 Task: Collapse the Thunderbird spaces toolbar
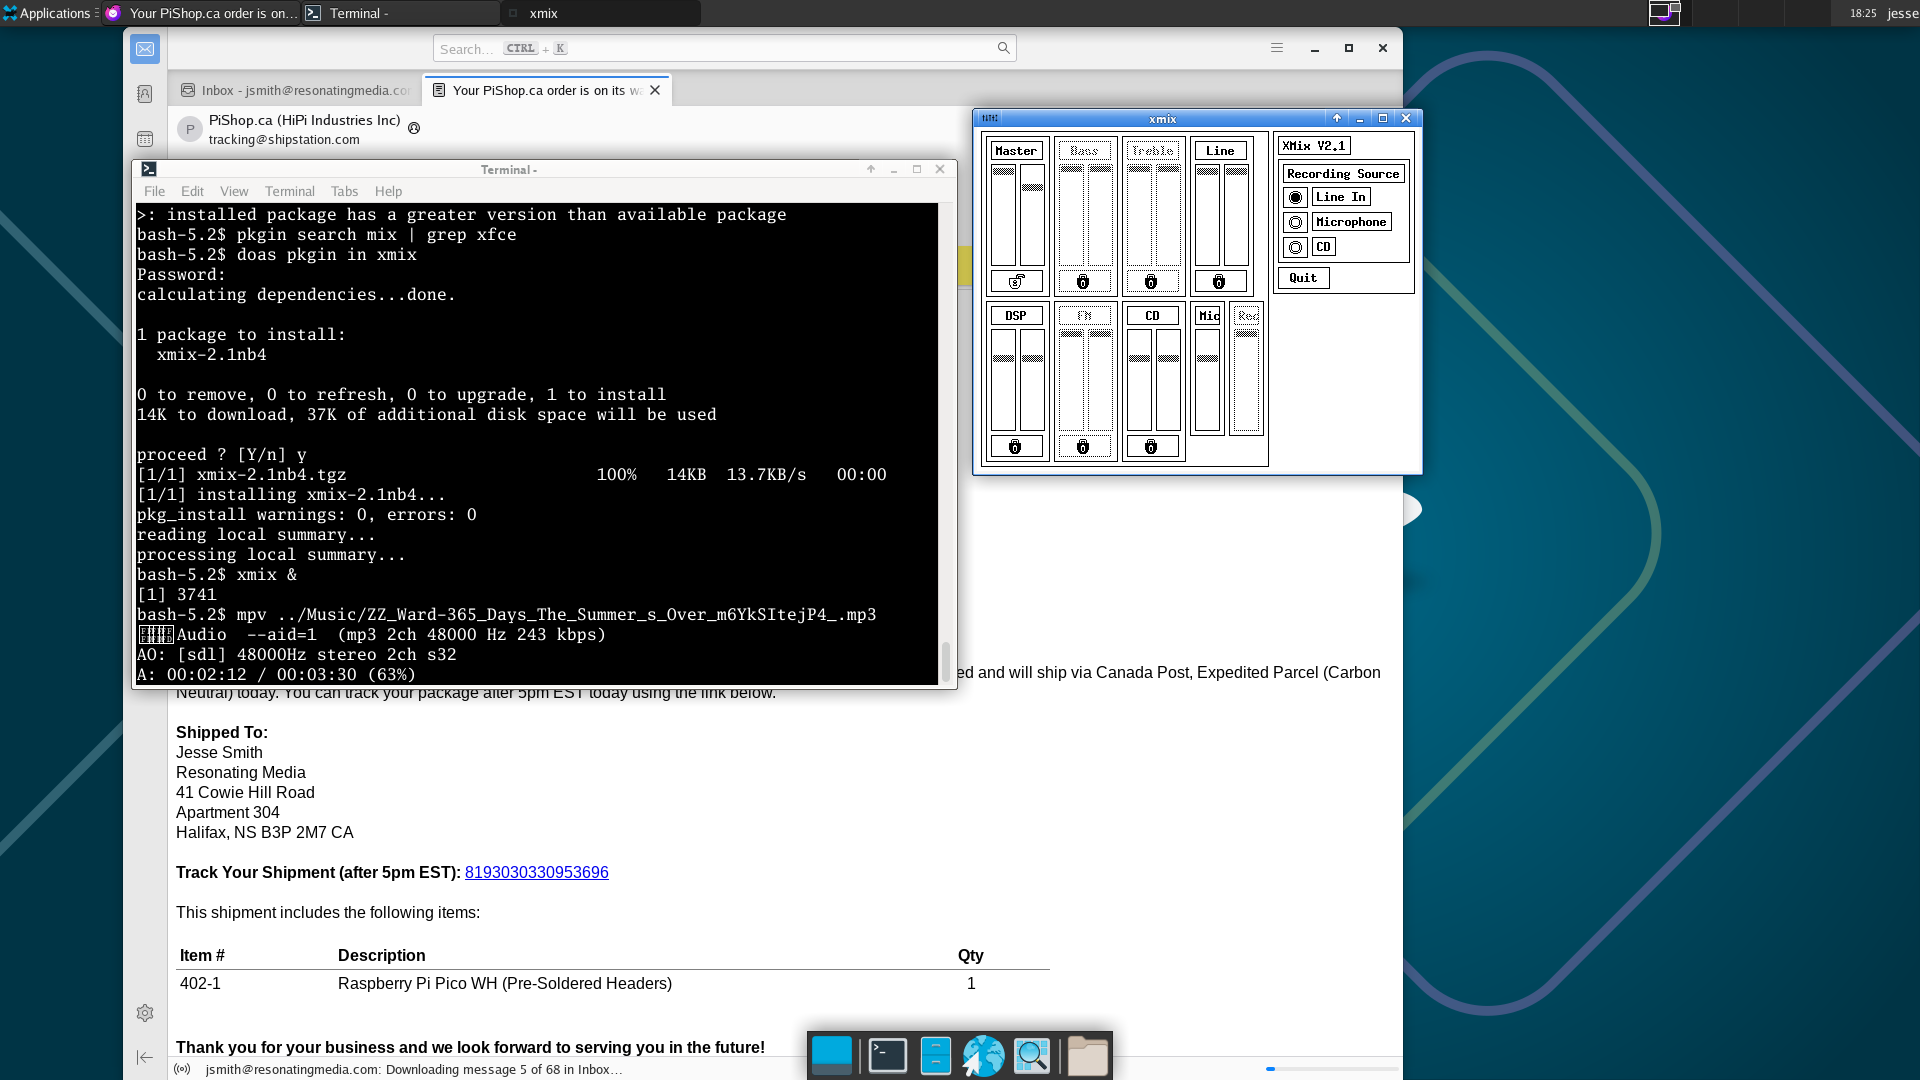tap(145, 1057)
